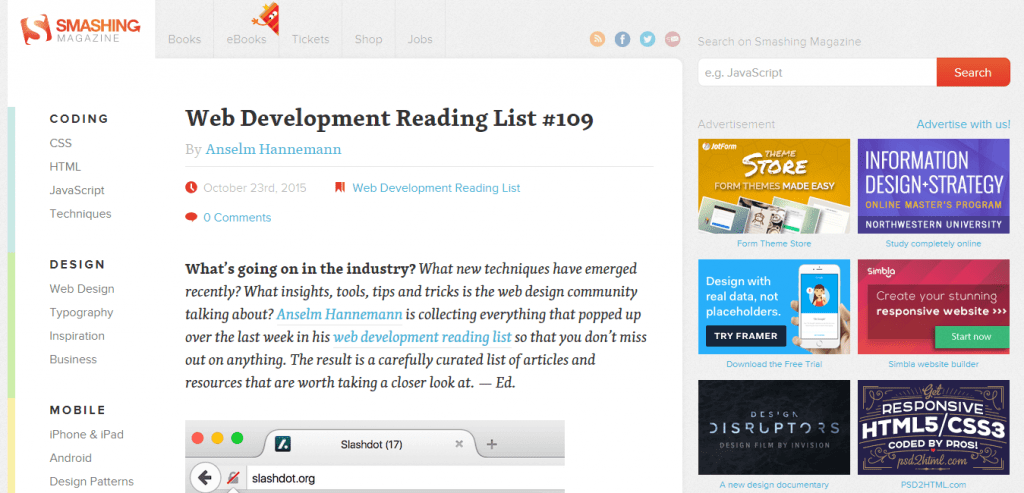
Task: Click the Design Disruptors film ad
Action: [774, 427]
